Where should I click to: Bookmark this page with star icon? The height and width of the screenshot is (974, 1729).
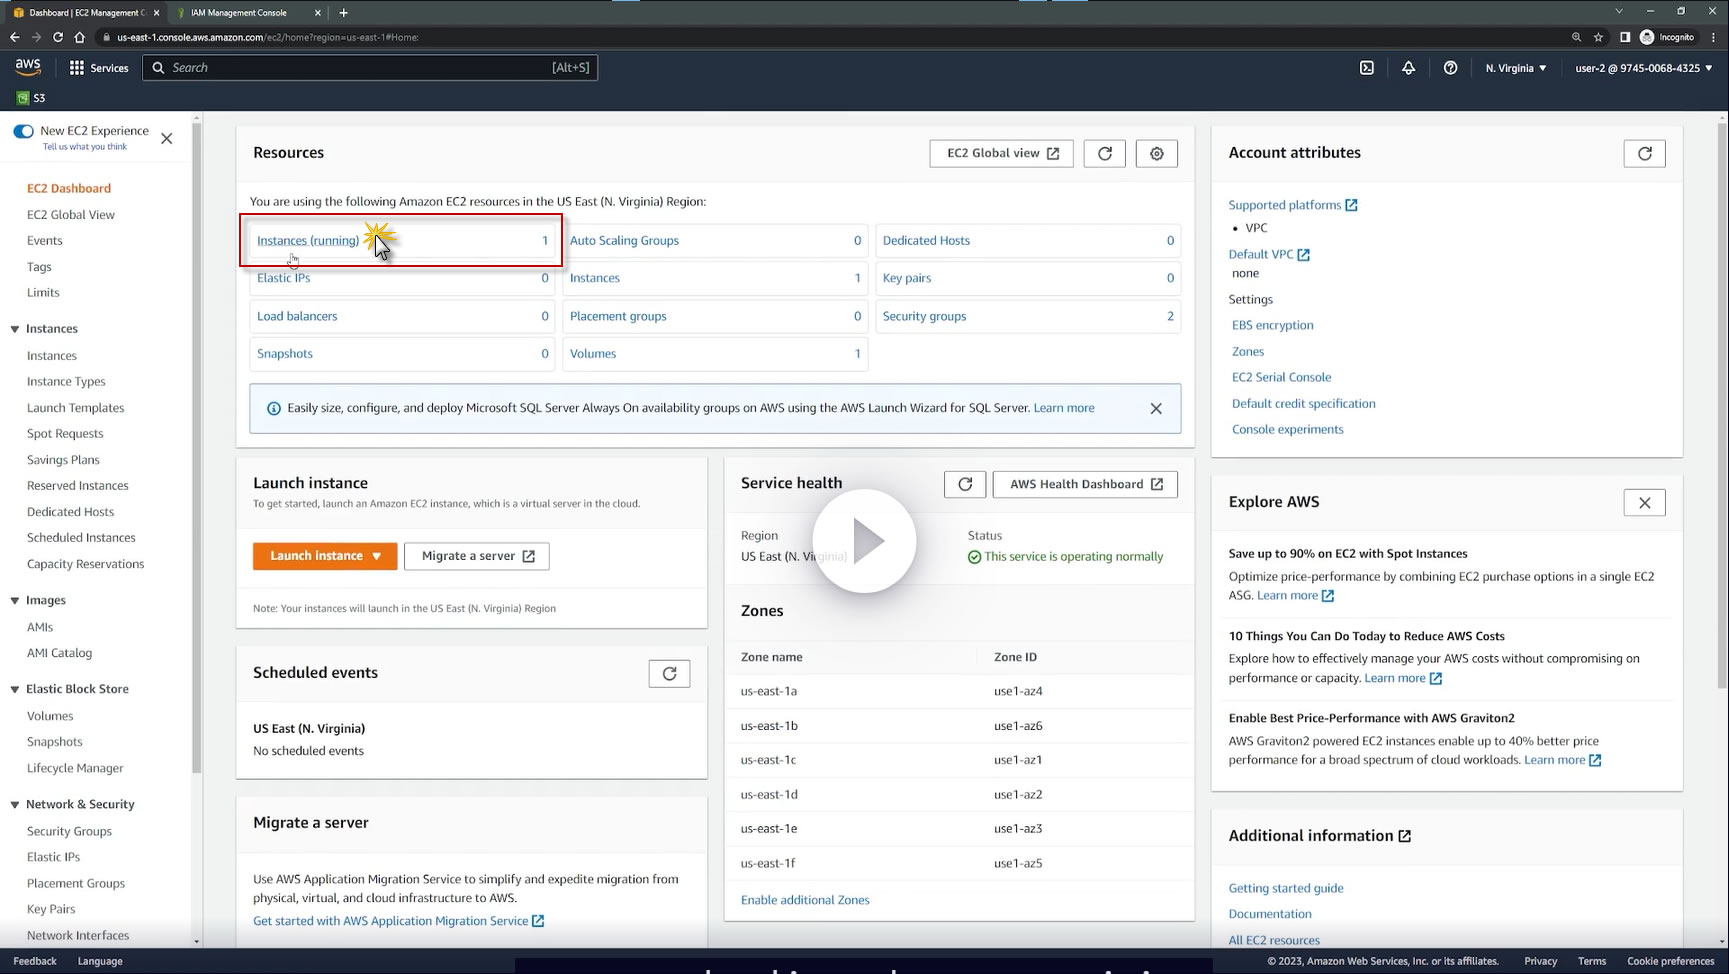coord(1598,37)
